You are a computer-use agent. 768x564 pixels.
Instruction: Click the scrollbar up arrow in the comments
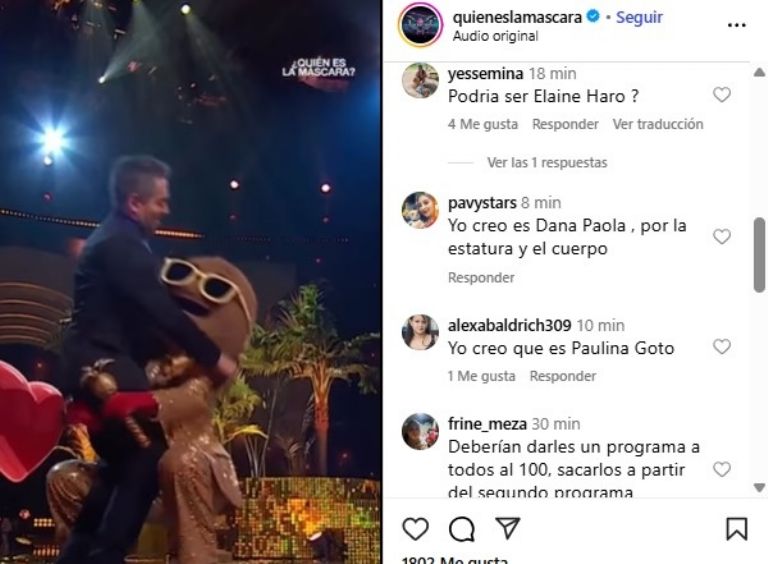click(759, 73)
